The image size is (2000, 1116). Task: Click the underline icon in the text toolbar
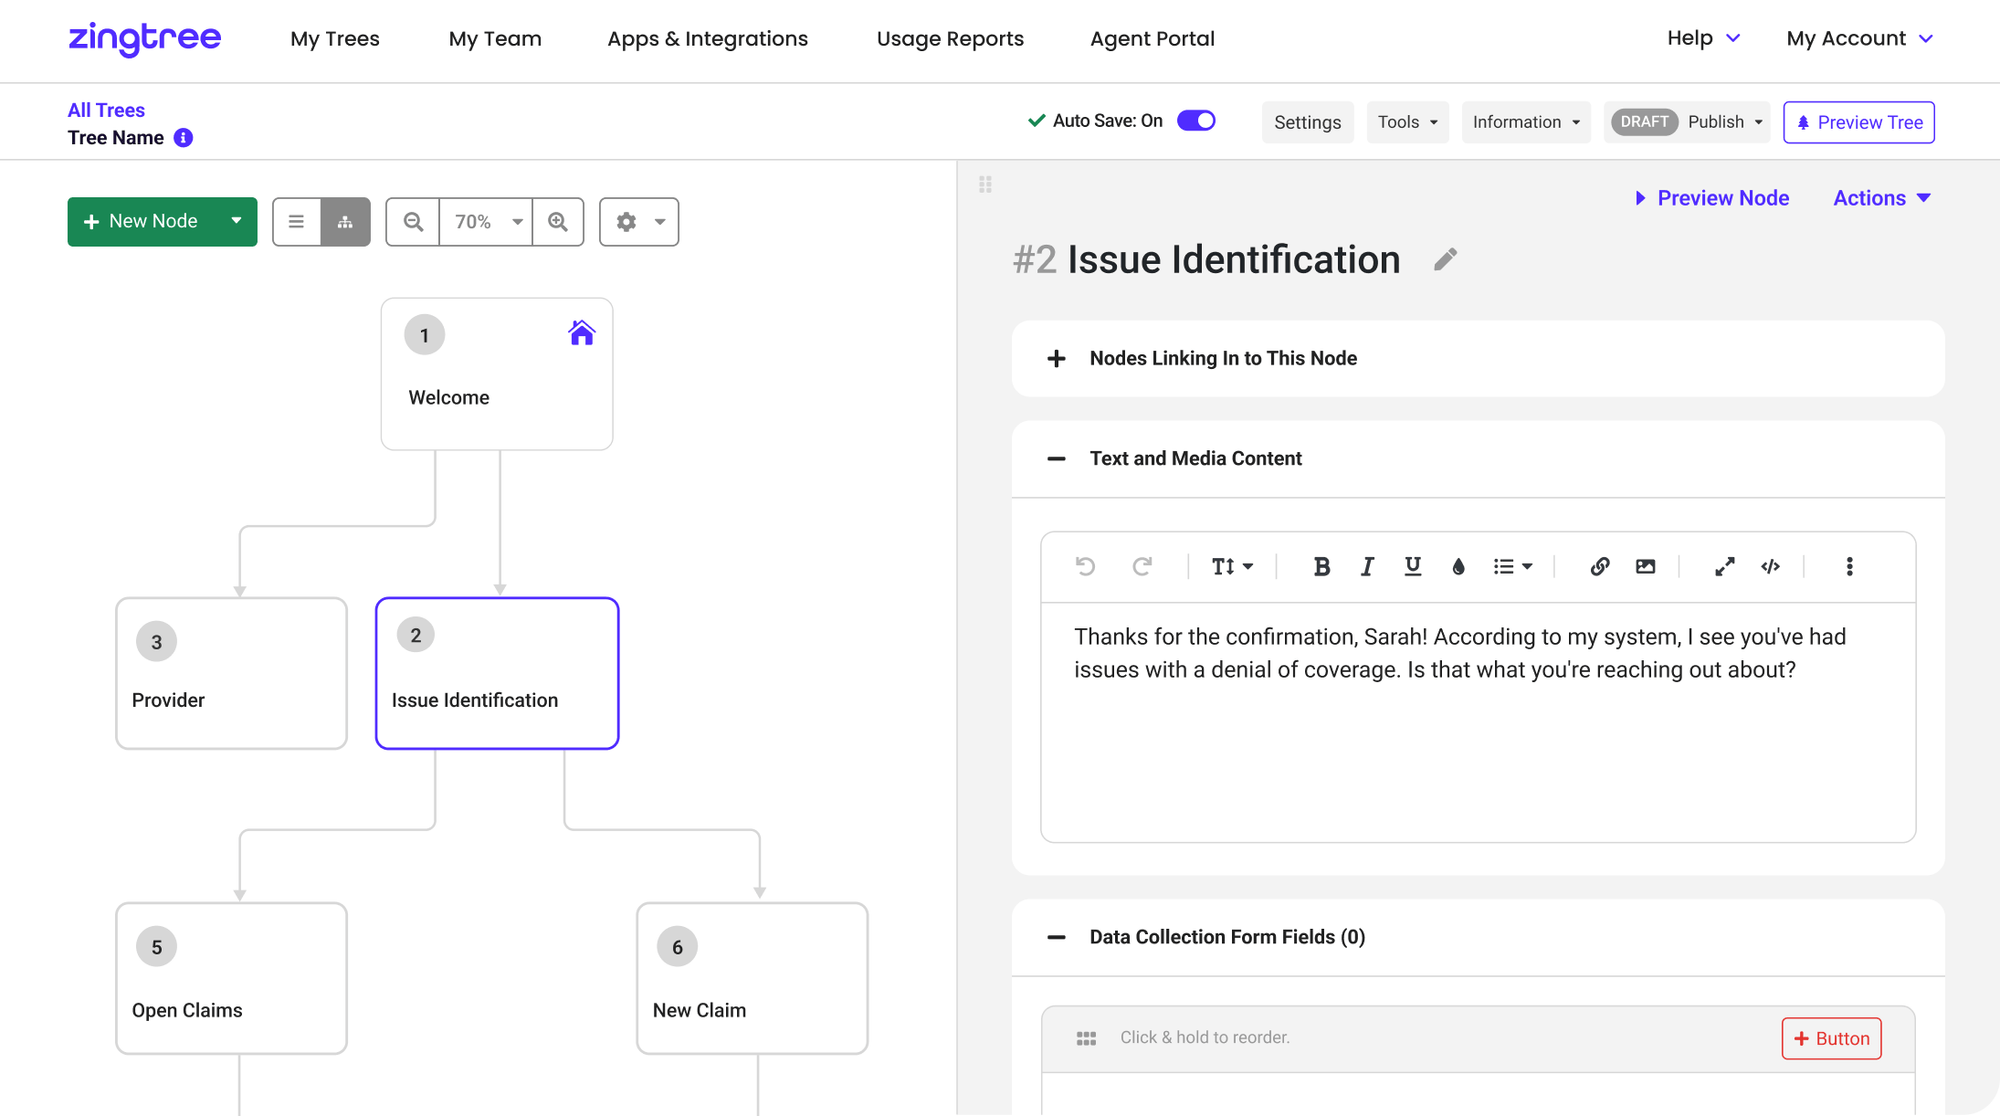click(x=1412, y=566)
